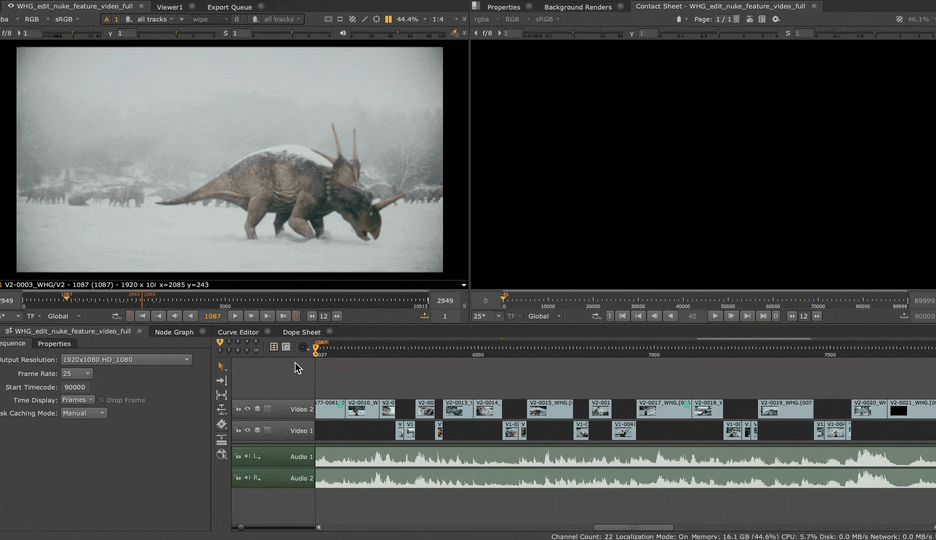Viewport: 936px width, 540px height.
Task: Select the soft effects tool icon
Action: pyautogui.click(x=221, y=454)
